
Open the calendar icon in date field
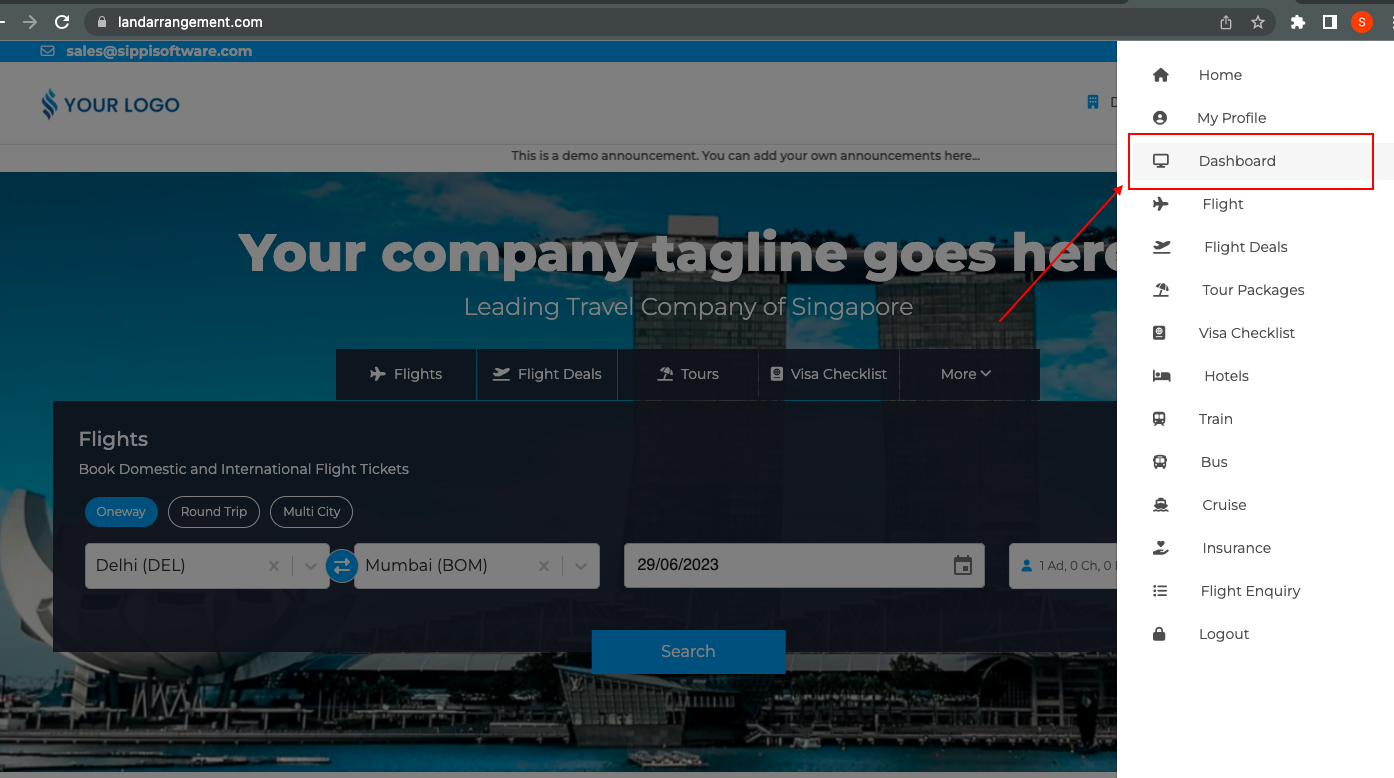tap(962, 566)
